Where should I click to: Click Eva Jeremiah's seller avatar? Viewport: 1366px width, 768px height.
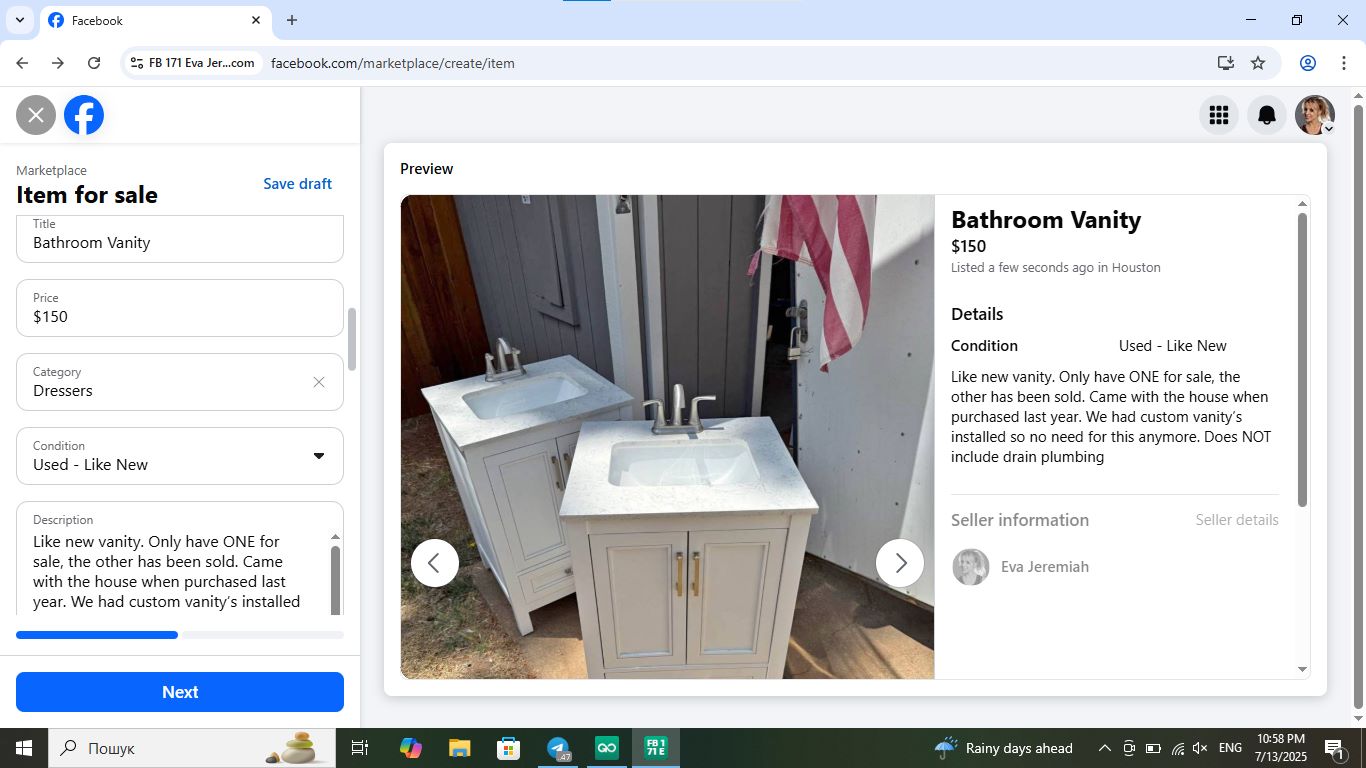(x=970, y=567)
